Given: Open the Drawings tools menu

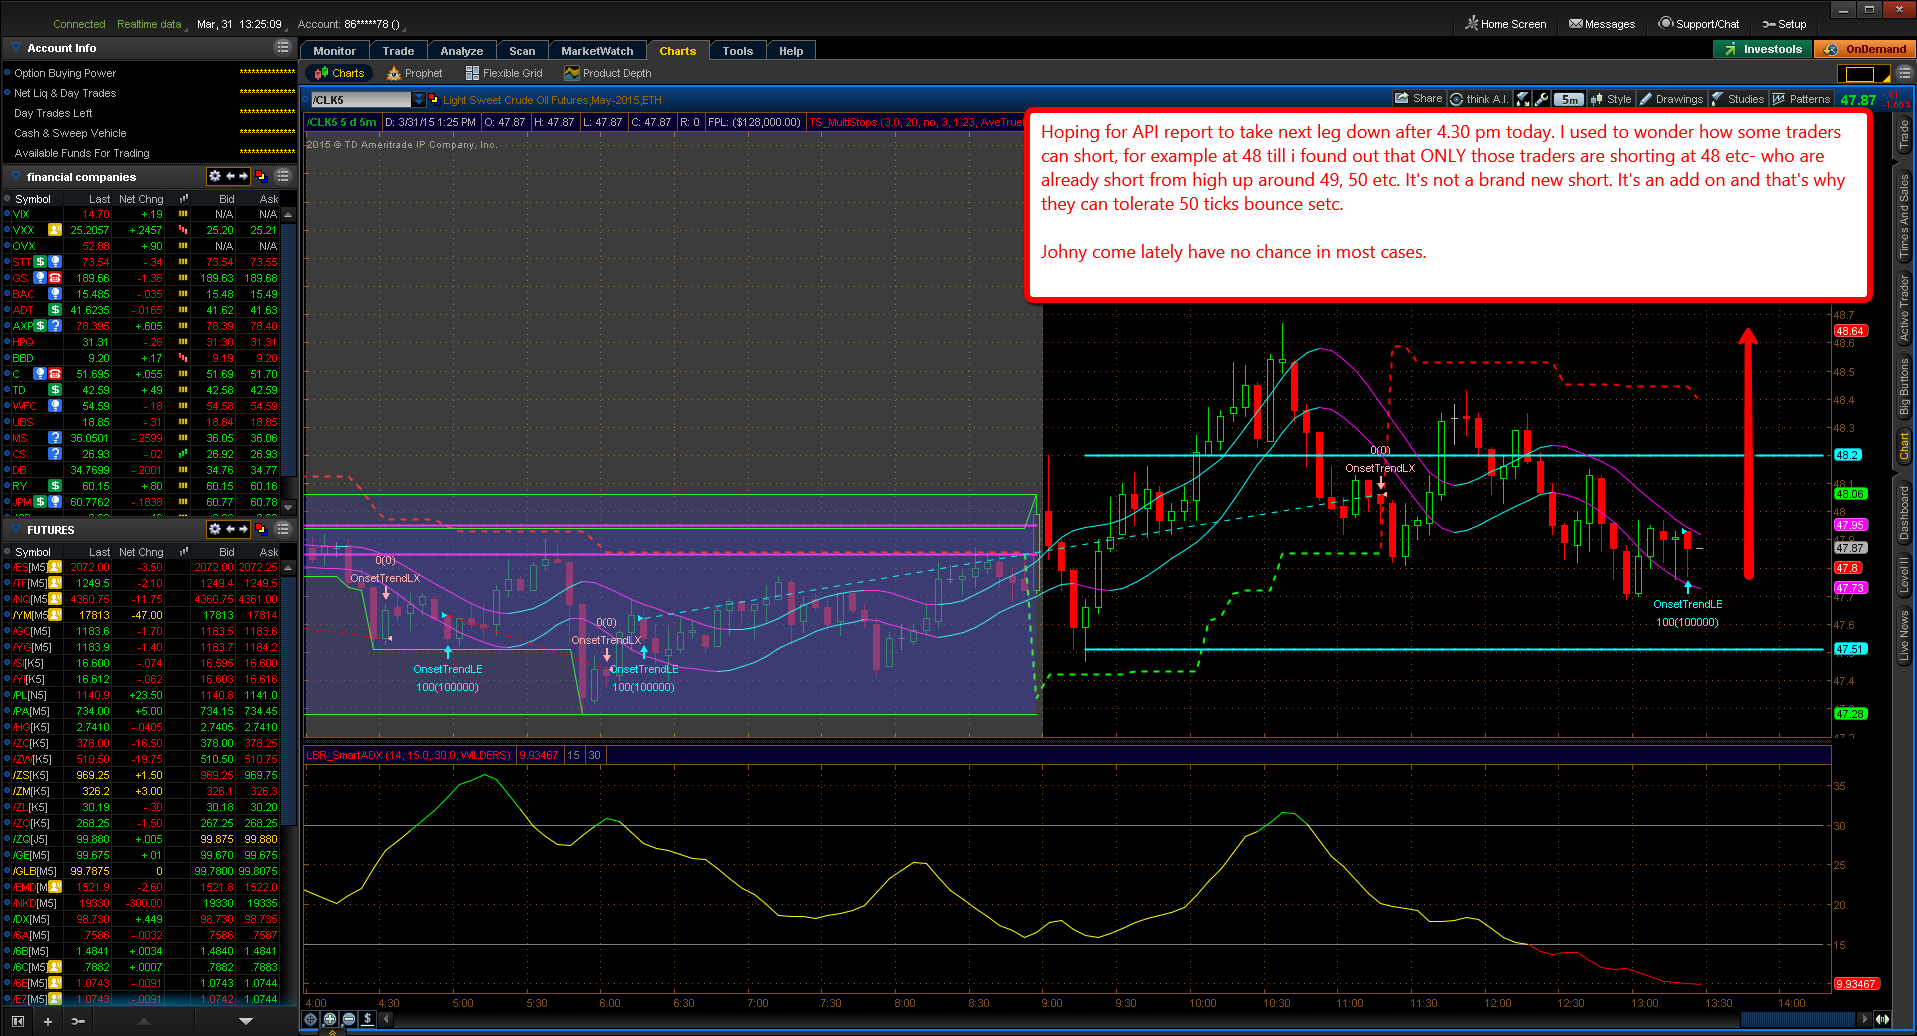Looking at the screenshot, I should pos(1671,99).
